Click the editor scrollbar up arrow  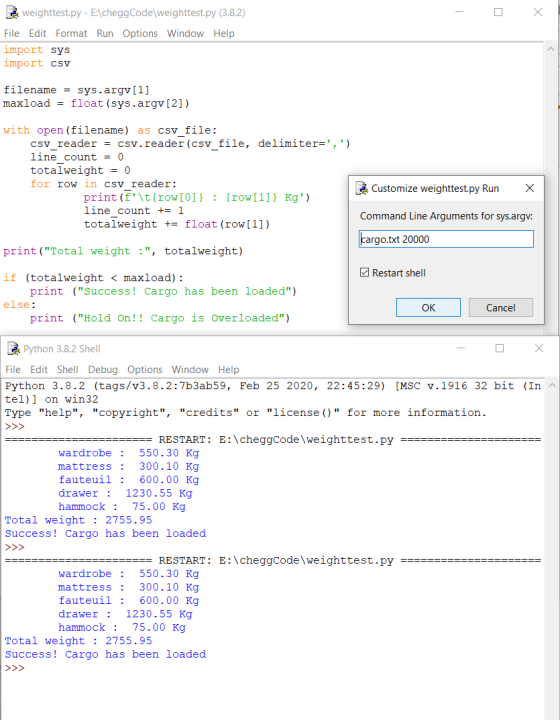tap(551, 49)
